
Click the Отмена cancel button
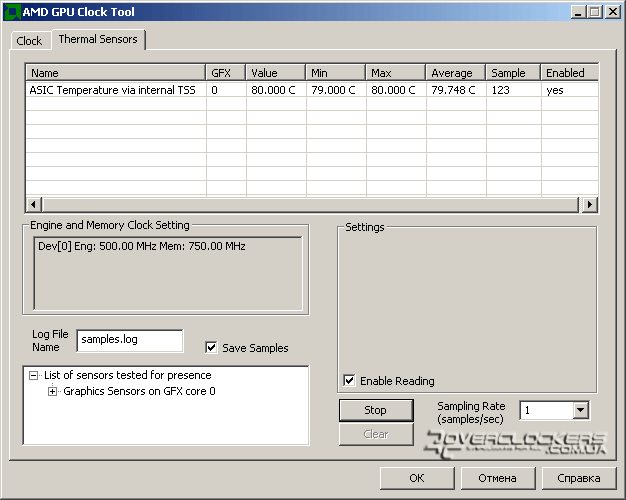498,478
